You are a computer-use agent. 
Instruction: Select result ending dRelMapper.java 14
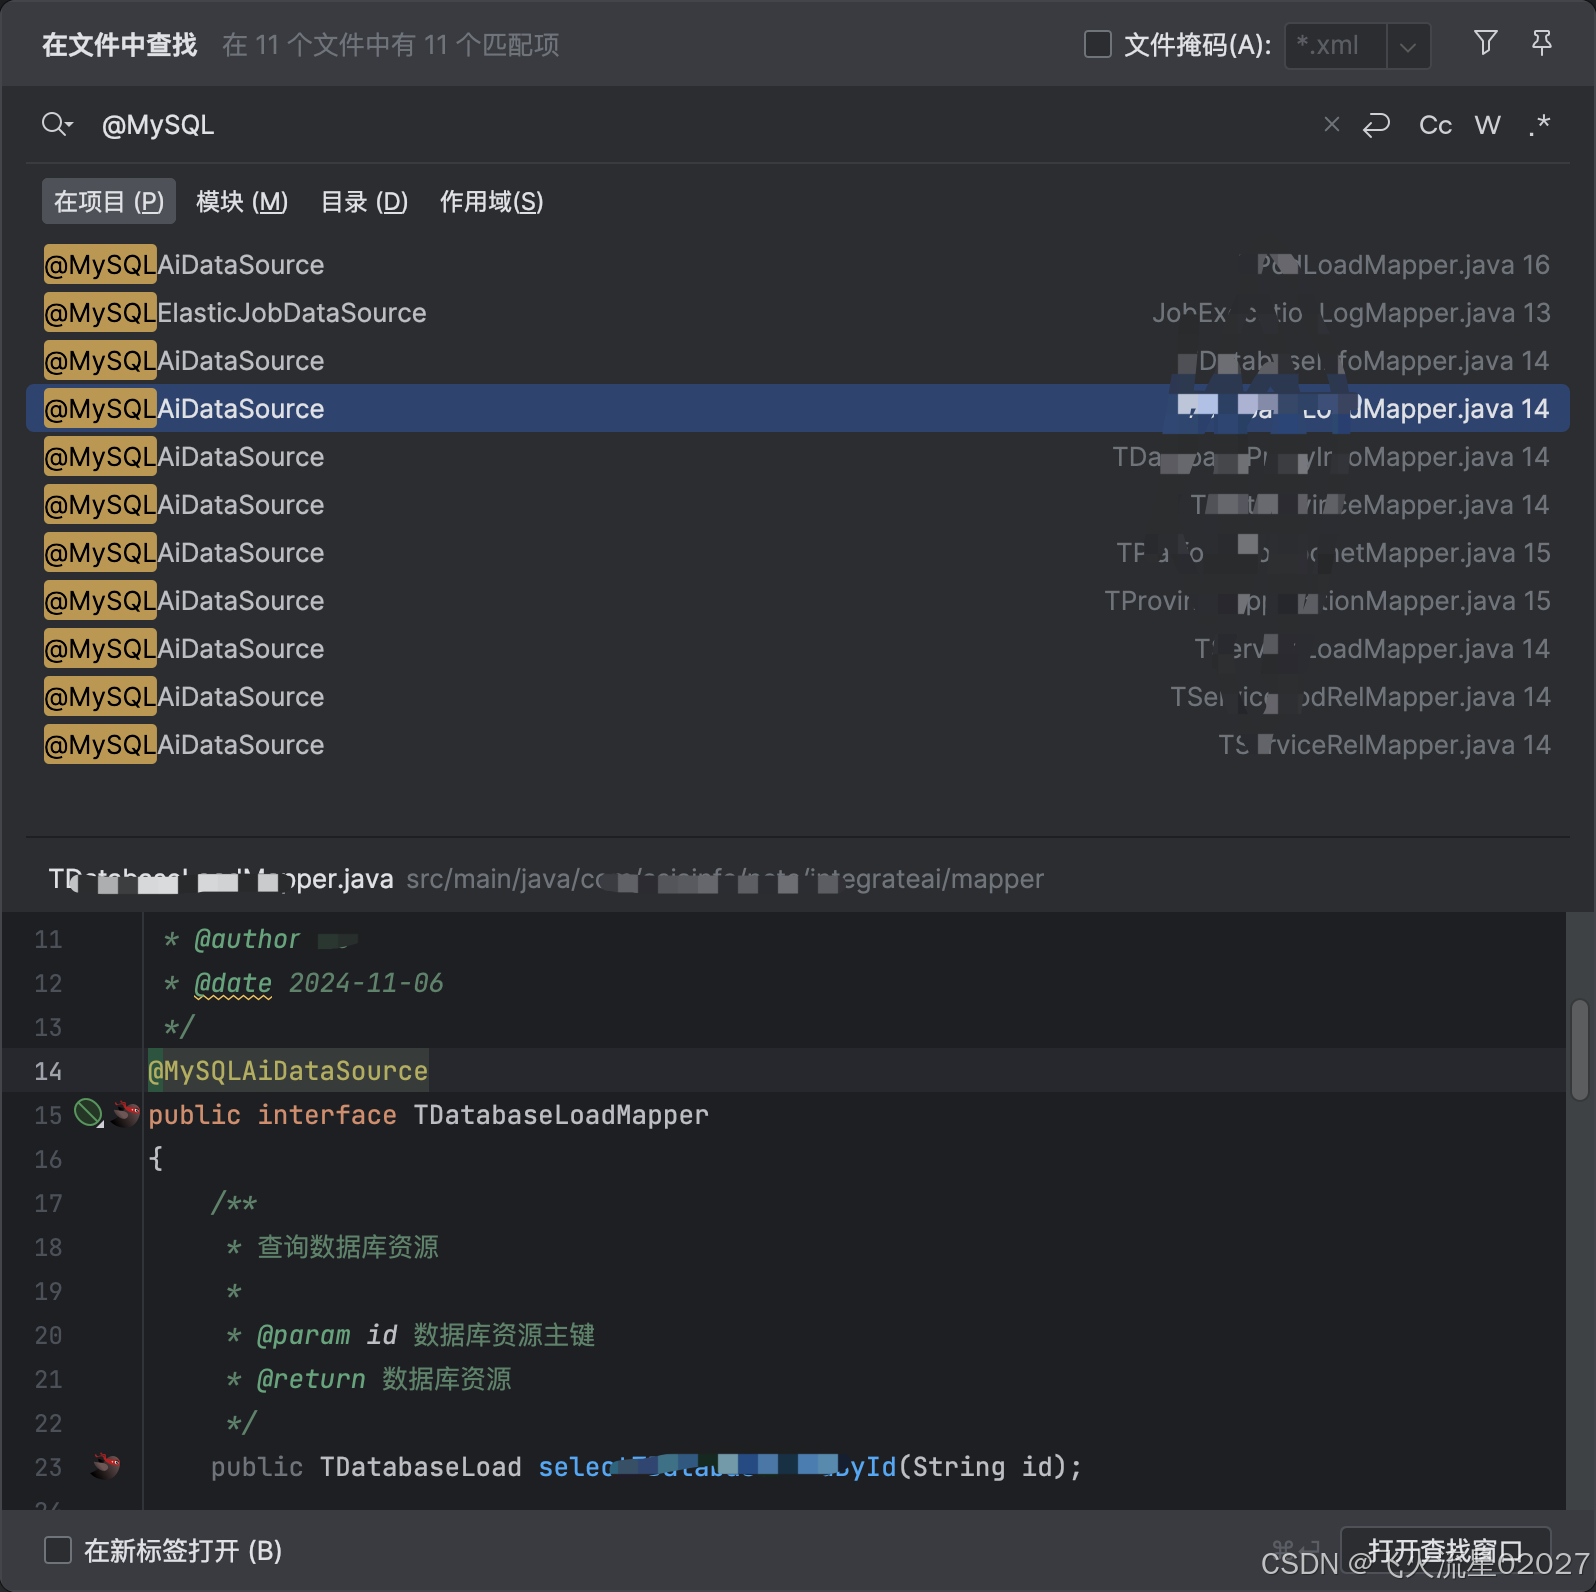[x=798, y=697]
